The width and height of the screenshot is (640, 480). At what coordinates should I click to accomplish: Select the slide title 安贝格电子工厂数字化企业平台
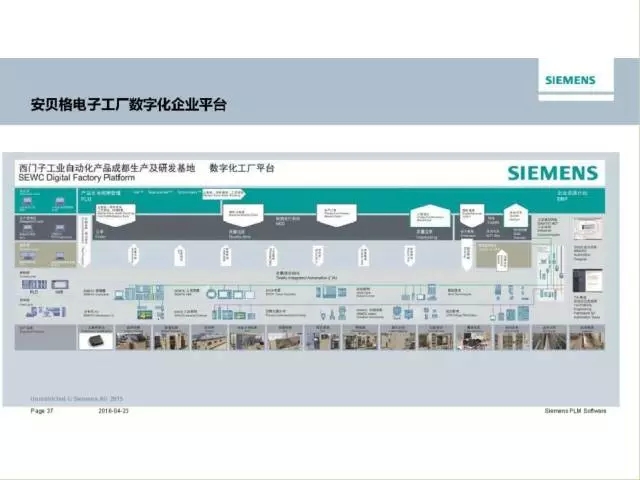click(129, 104)
